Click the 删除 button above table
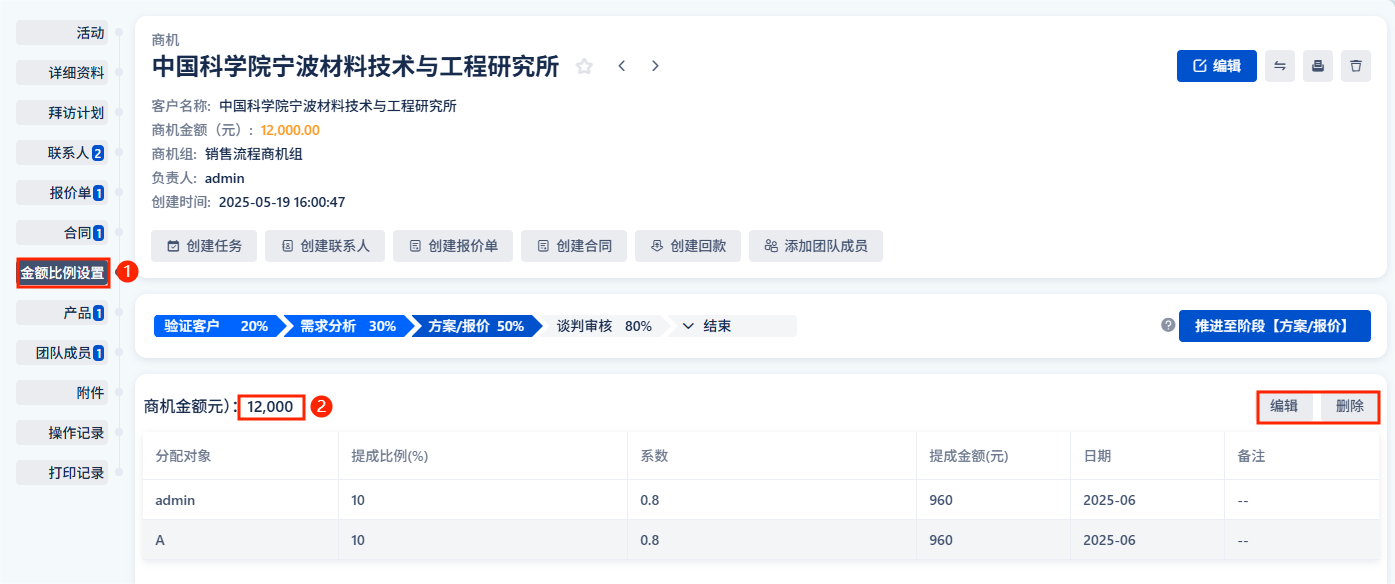The height and width of the screenshot is (584, 1395). pyautogui.click(x=1349, y=406)
